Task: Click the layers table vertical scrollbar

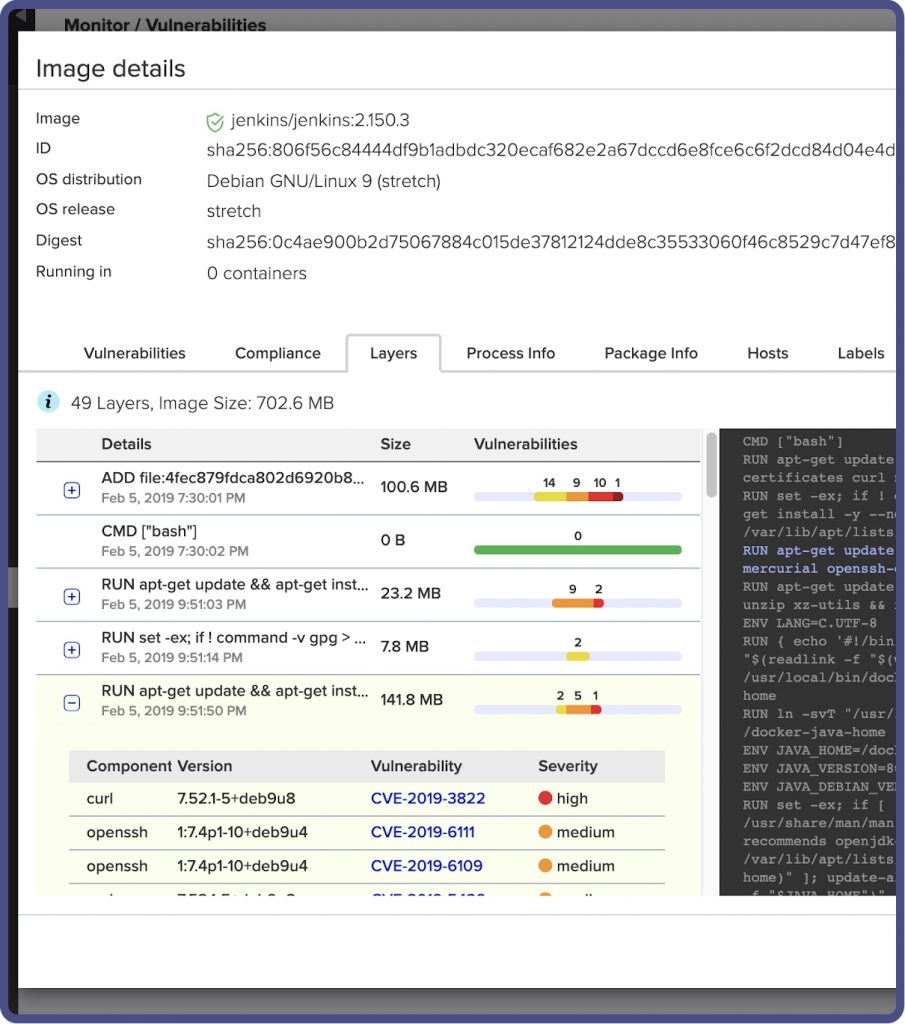Action: (x=711, y=465)
